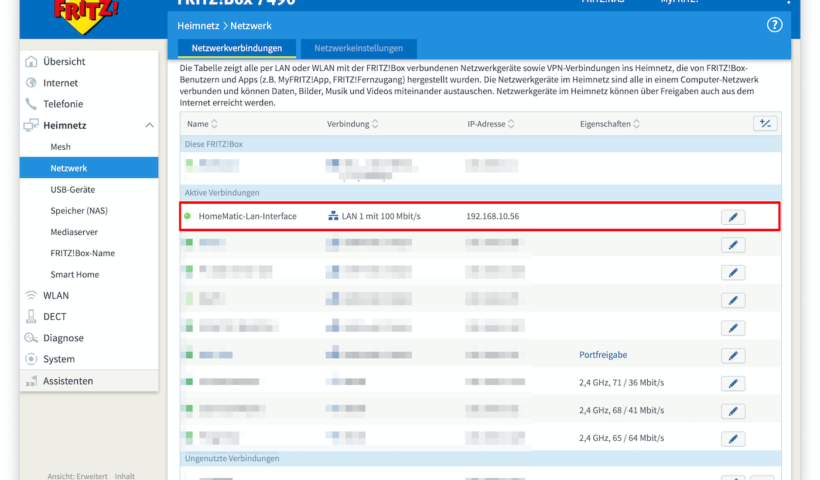Click the WLAN wifi signal icon
Screen dimensions: 820x480
[31, 295]
